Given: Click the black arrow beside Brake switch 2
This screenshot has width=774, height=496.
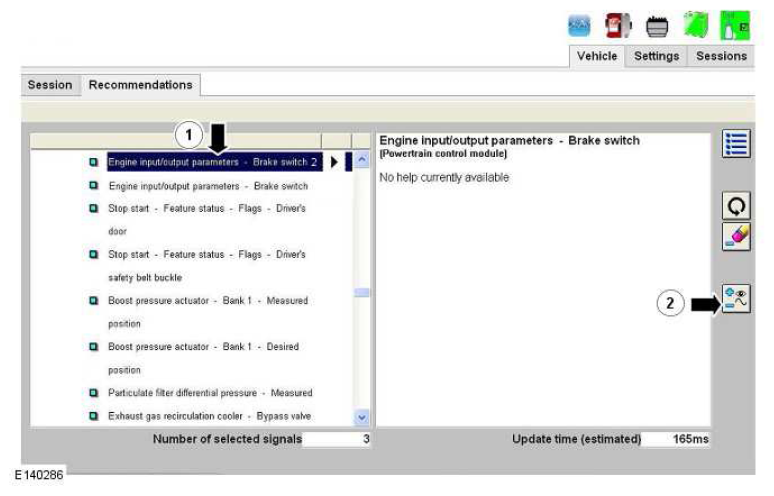Looking at the screenshot, I should (335, 162).
